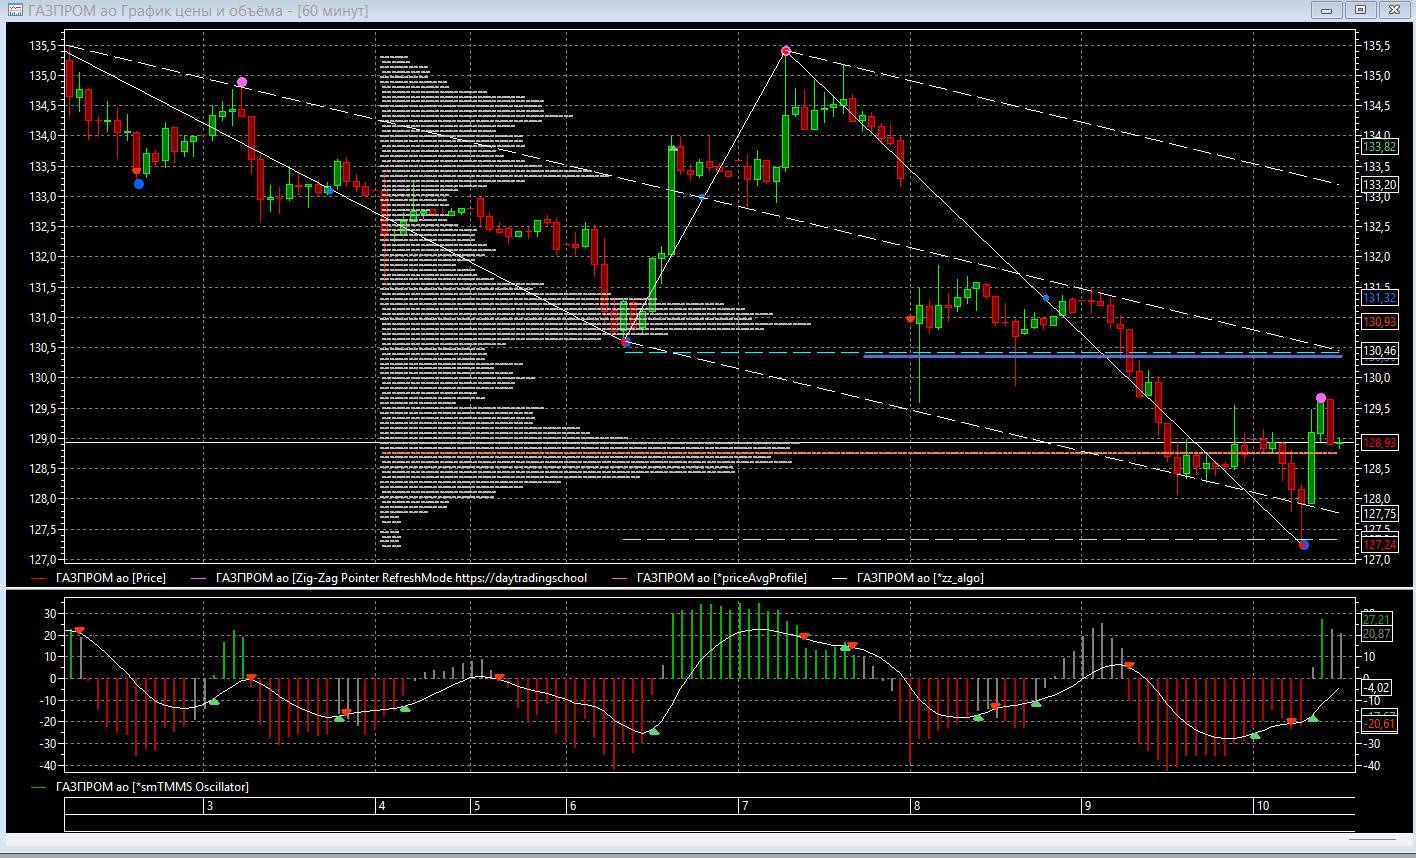Screen dimensions: 1416x858
Task: Close the ГАЗПРОМ chart window
Action: point(1393,10)
